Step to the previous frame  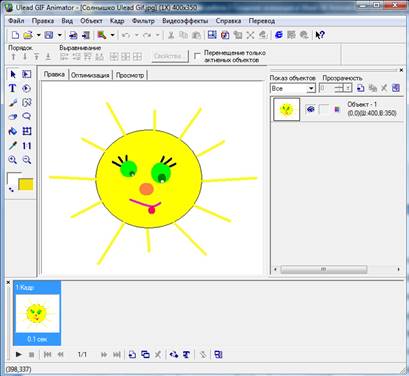point(60,355)
